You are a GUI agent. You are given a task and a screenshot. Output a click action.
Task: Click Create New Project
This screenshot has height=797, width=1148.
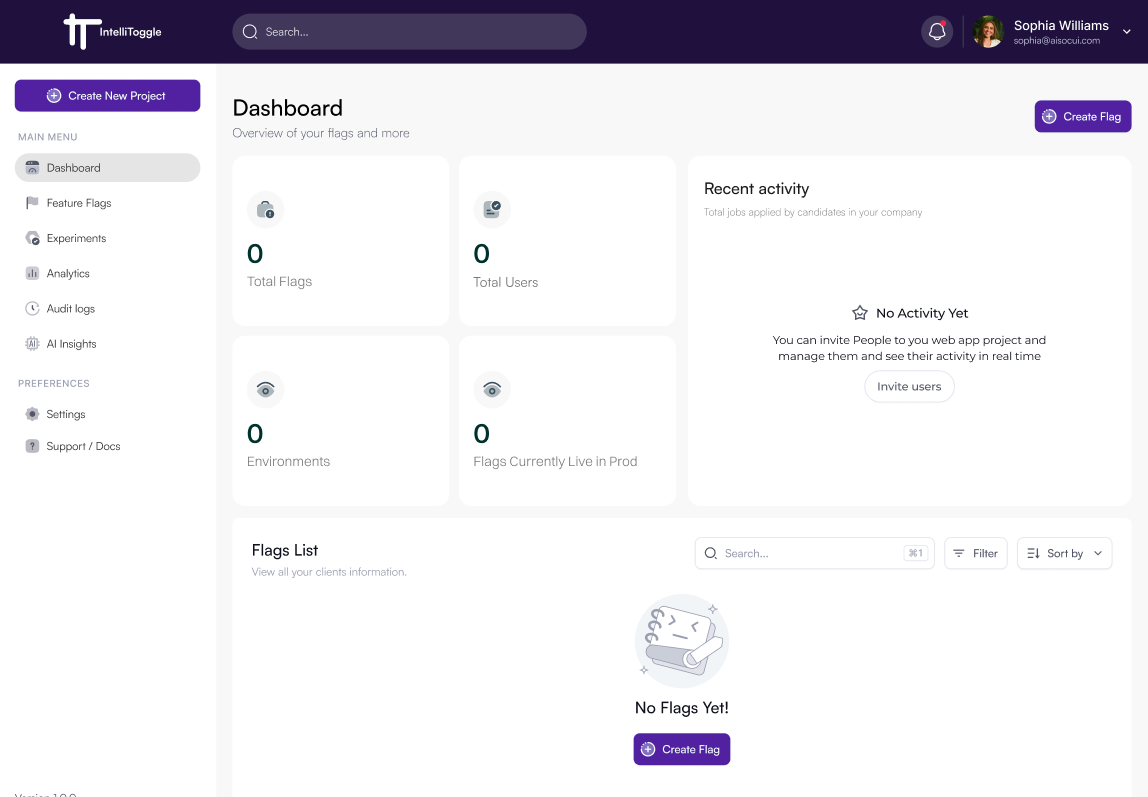[x=107, y=95]
